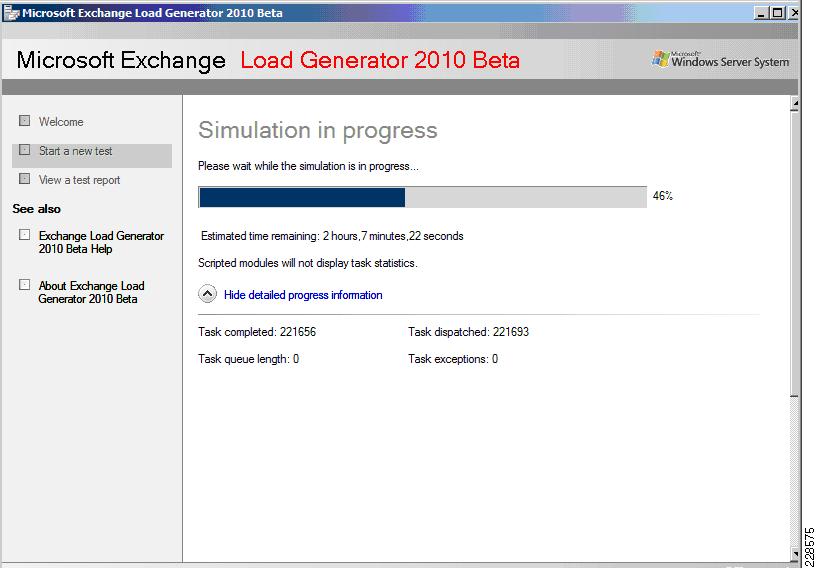Open About Exchange Load Generator 2010 Beta
Screen dimensions: 816x568
coord(91,293)
